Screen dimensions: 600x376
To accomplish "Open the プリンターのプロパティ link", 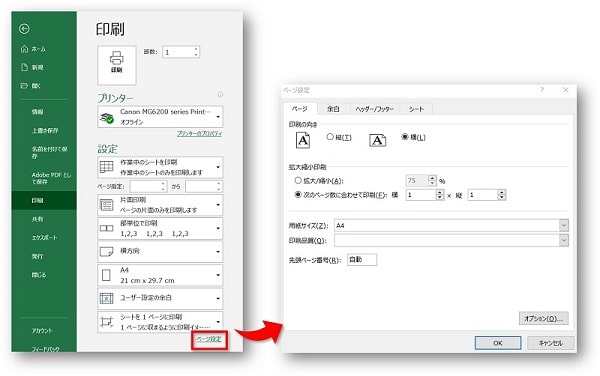I will coord(199,133).
